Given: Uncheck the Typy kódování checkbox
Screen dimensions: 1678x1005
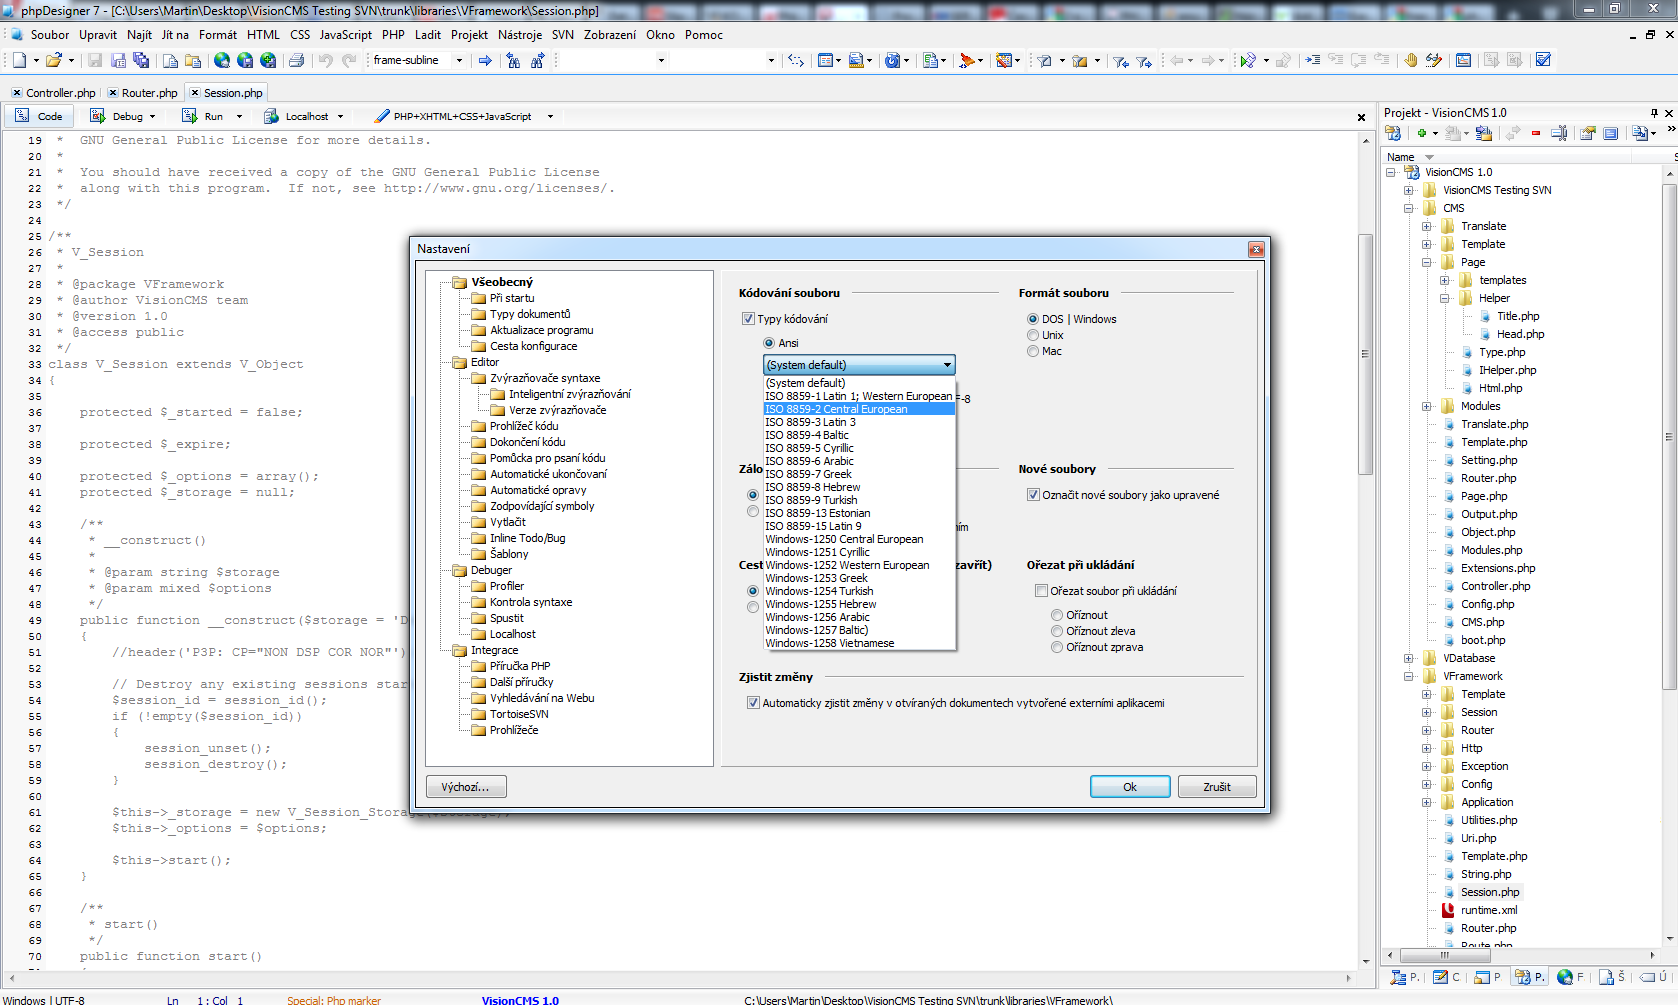Looking at the screenshot, I should pos(748,319).
